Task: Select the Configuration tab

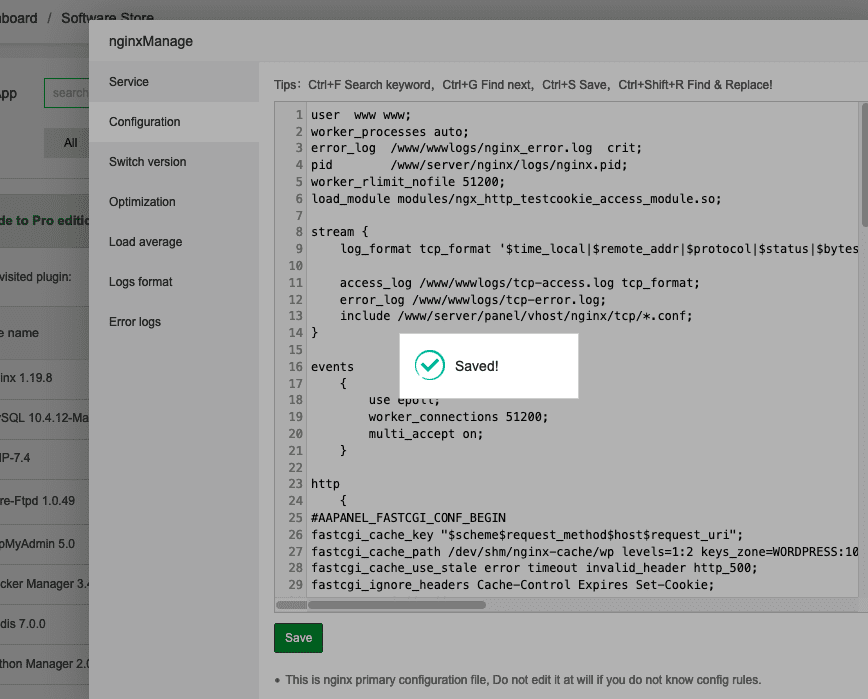Action: click(145, 122)
